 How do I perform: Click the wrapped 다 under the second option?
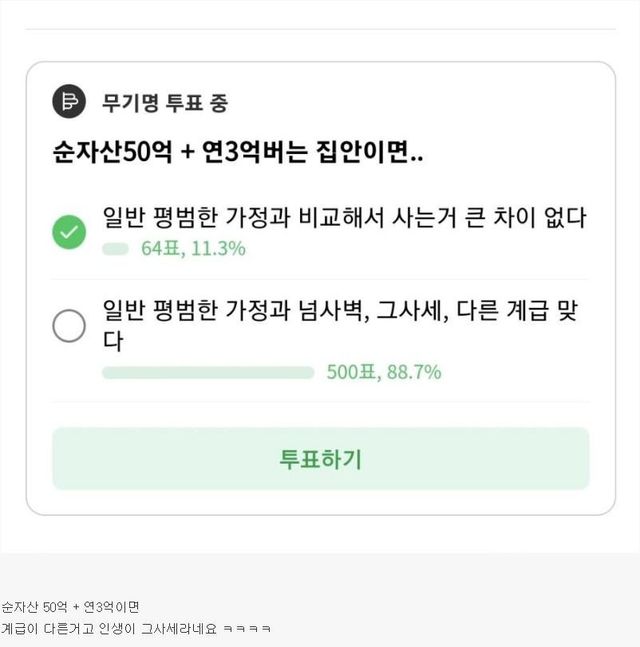tap(112, 341)
